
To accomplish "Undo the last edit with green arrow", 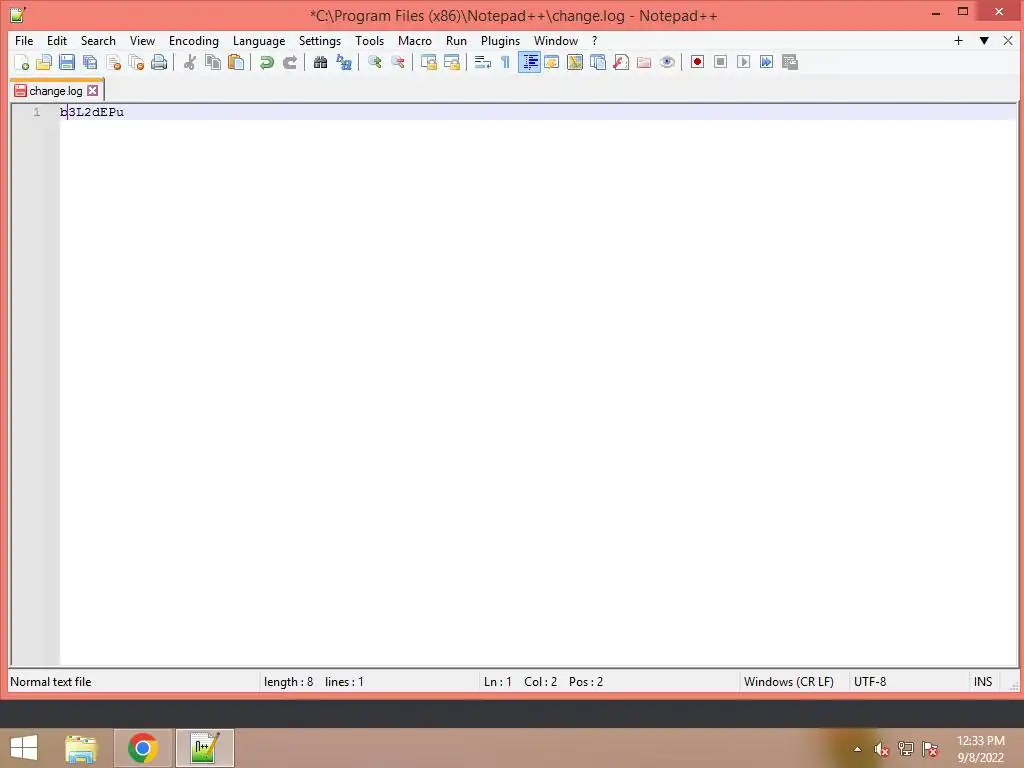I will click(x=266, y=62).
